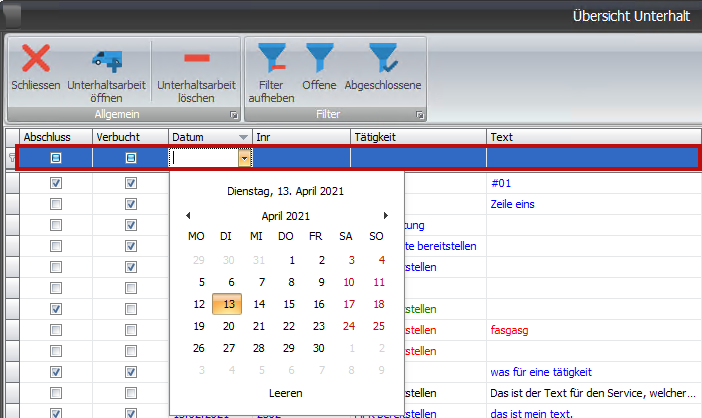Toggle Abschluss filter checkbox in filter row
Screen dimensions: 702x418
click(56, 158)
